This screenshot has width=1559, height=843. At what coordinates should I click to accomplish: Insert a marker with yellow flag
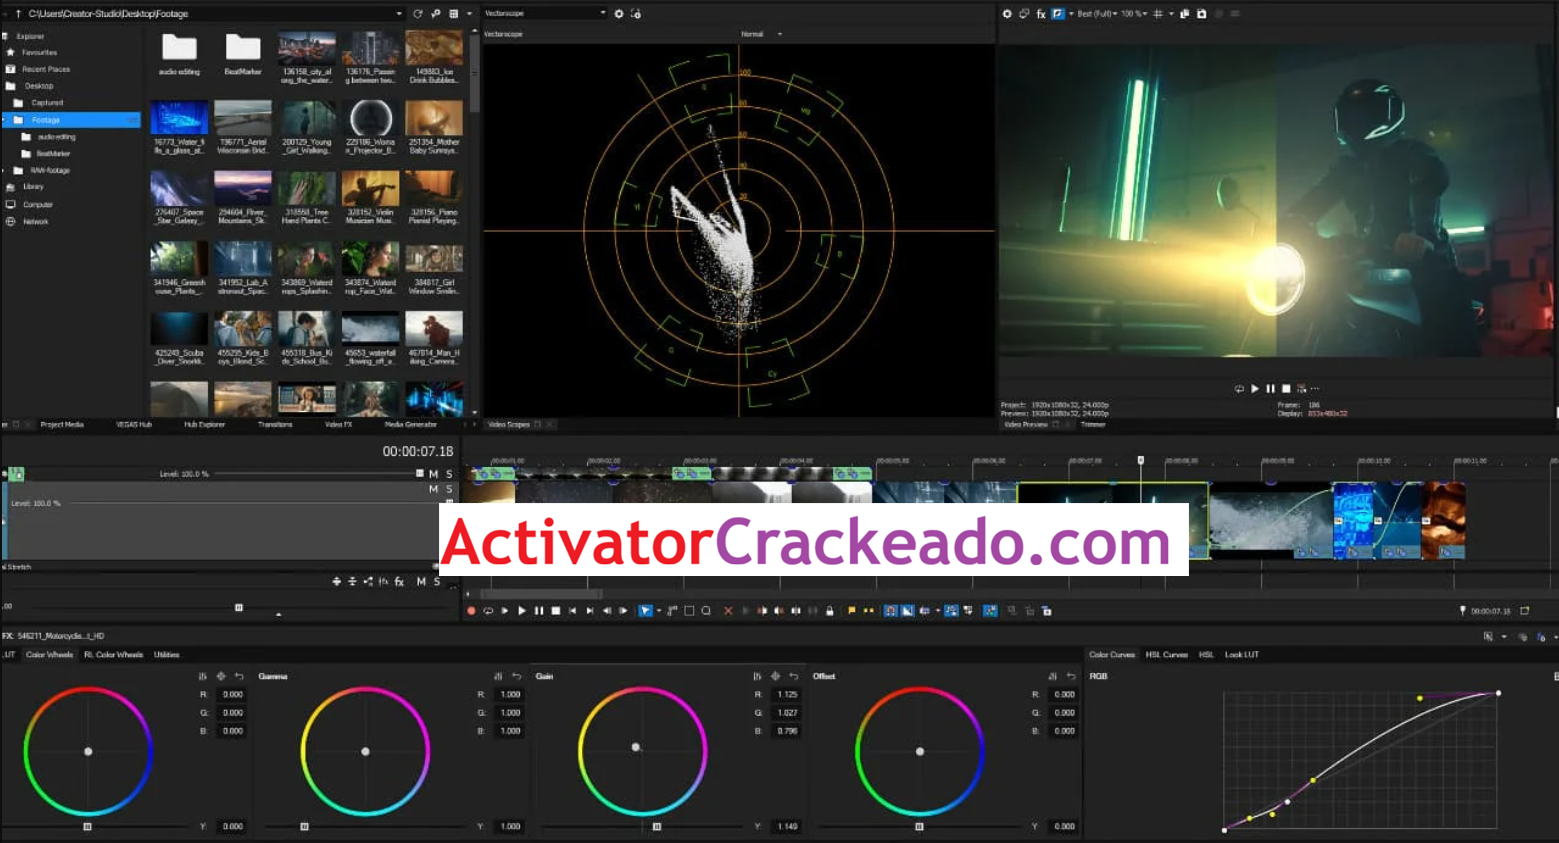851,611
